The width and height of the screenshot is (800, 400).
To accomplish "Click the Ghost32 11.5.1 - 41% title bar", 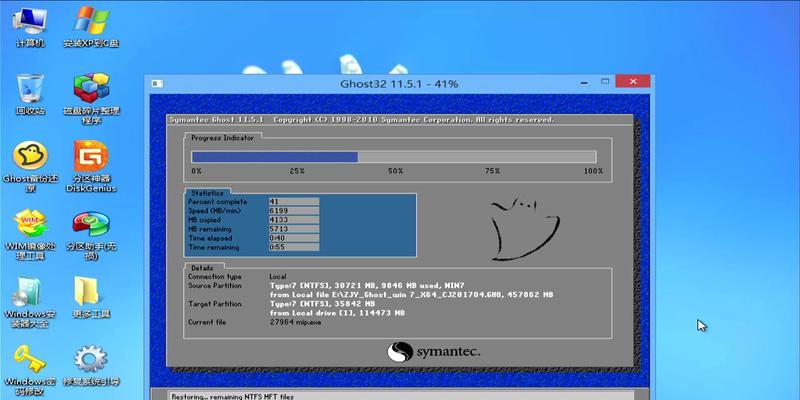I will 399,83.
